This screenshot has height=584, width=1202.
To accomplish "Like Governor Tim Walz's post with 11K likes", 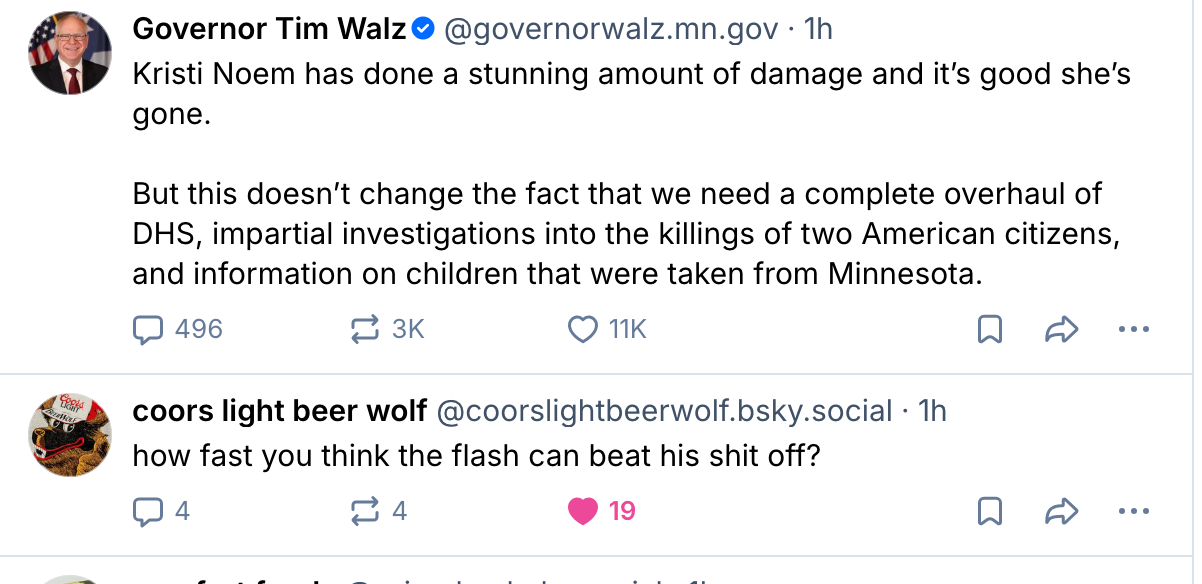I will click(582, 329).
